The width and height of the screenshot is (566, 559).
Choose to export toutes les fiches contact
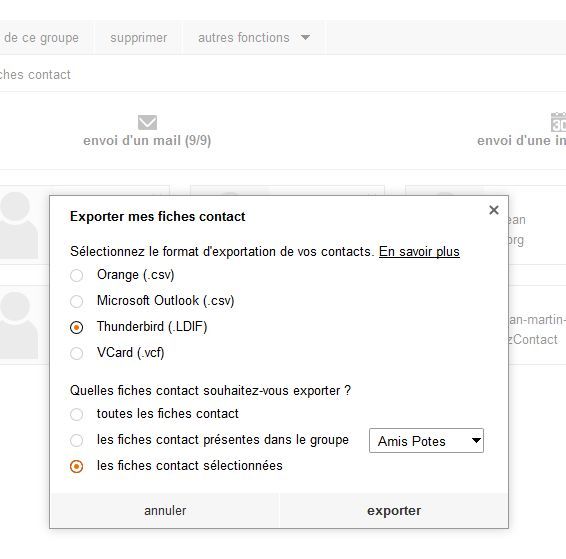(x=77, y=414)
